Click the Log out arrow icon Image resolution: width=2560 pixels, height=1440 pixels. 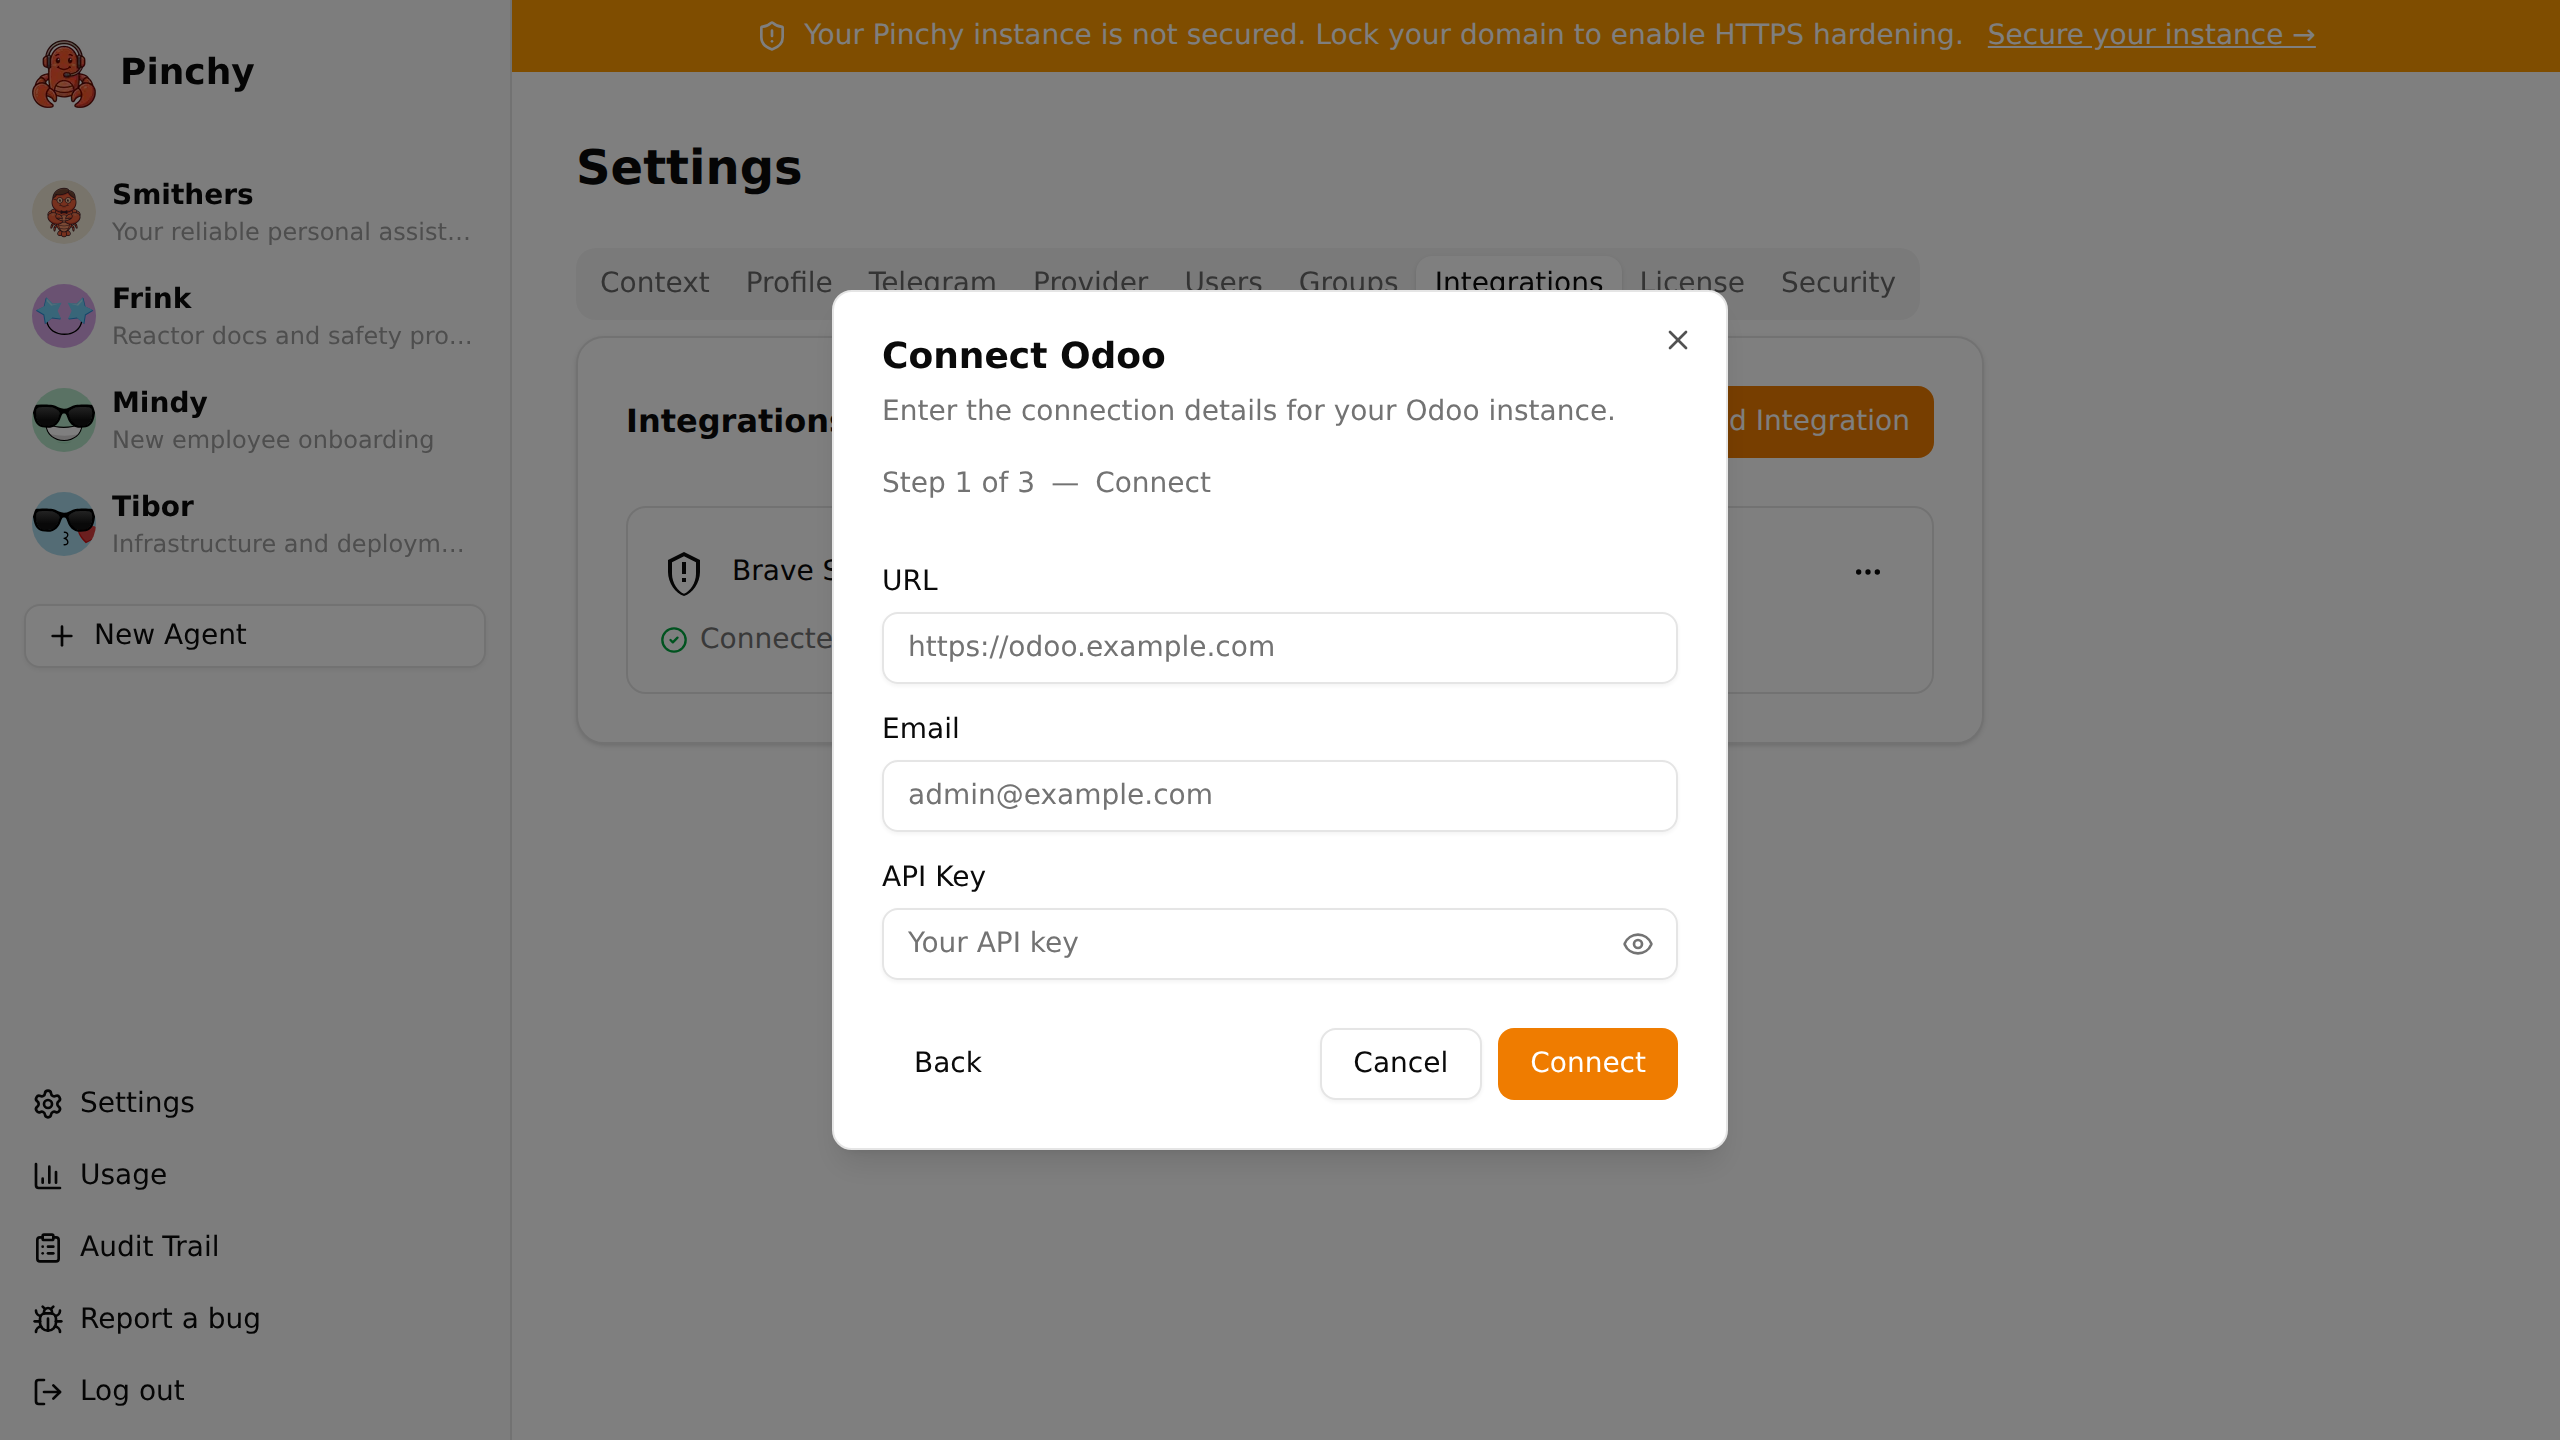48,1391
